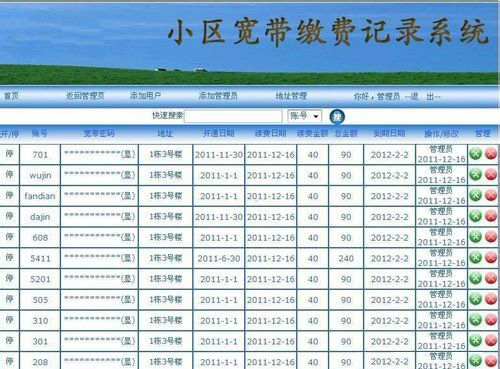Open 地址管理 in the navigation bar
Screen dimensions: 500x369
(x=291, y=96)
